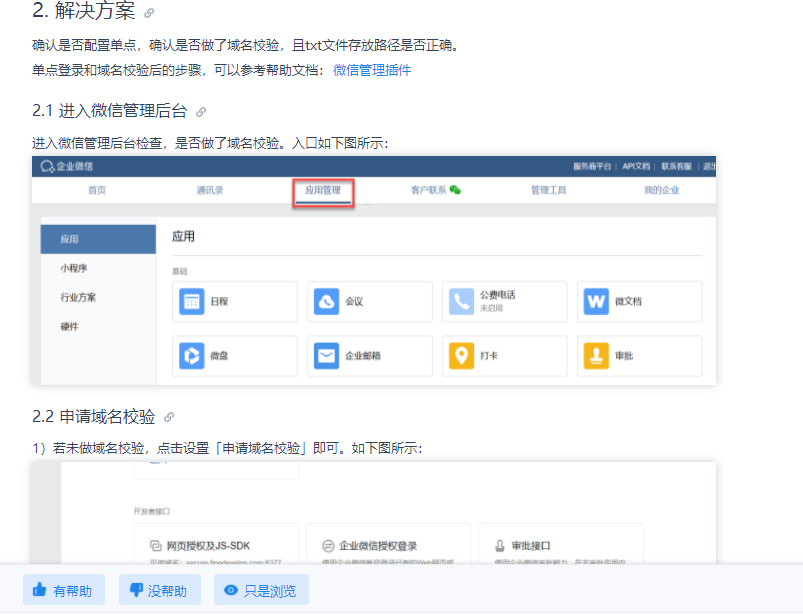Click the 未启用 status under 公费电话
The height and width of the screenshot is (614, 803).
coord(491,308)
